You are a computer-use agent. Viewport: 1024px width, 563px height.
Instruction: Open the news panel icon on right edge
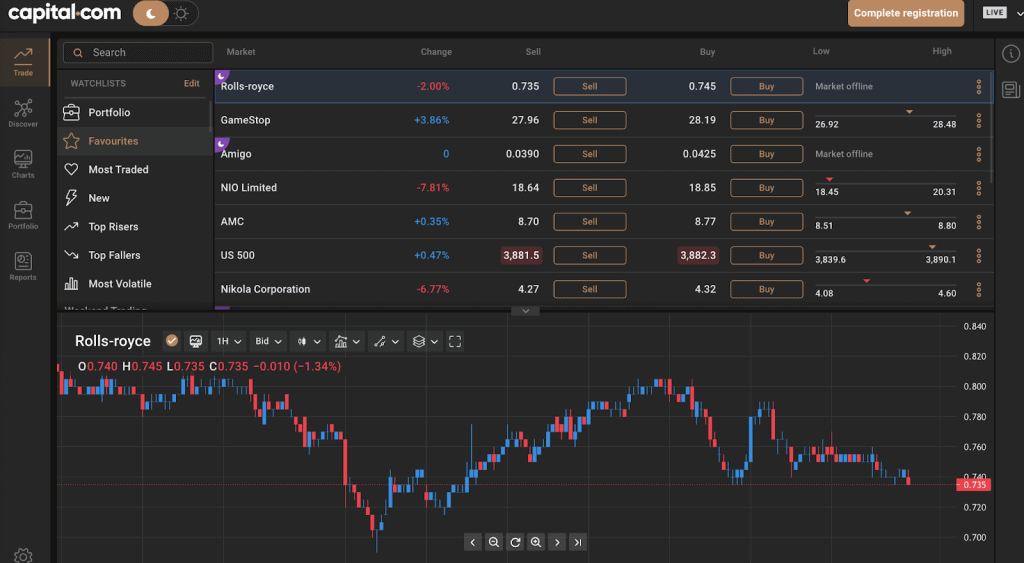coord(1010,89)
